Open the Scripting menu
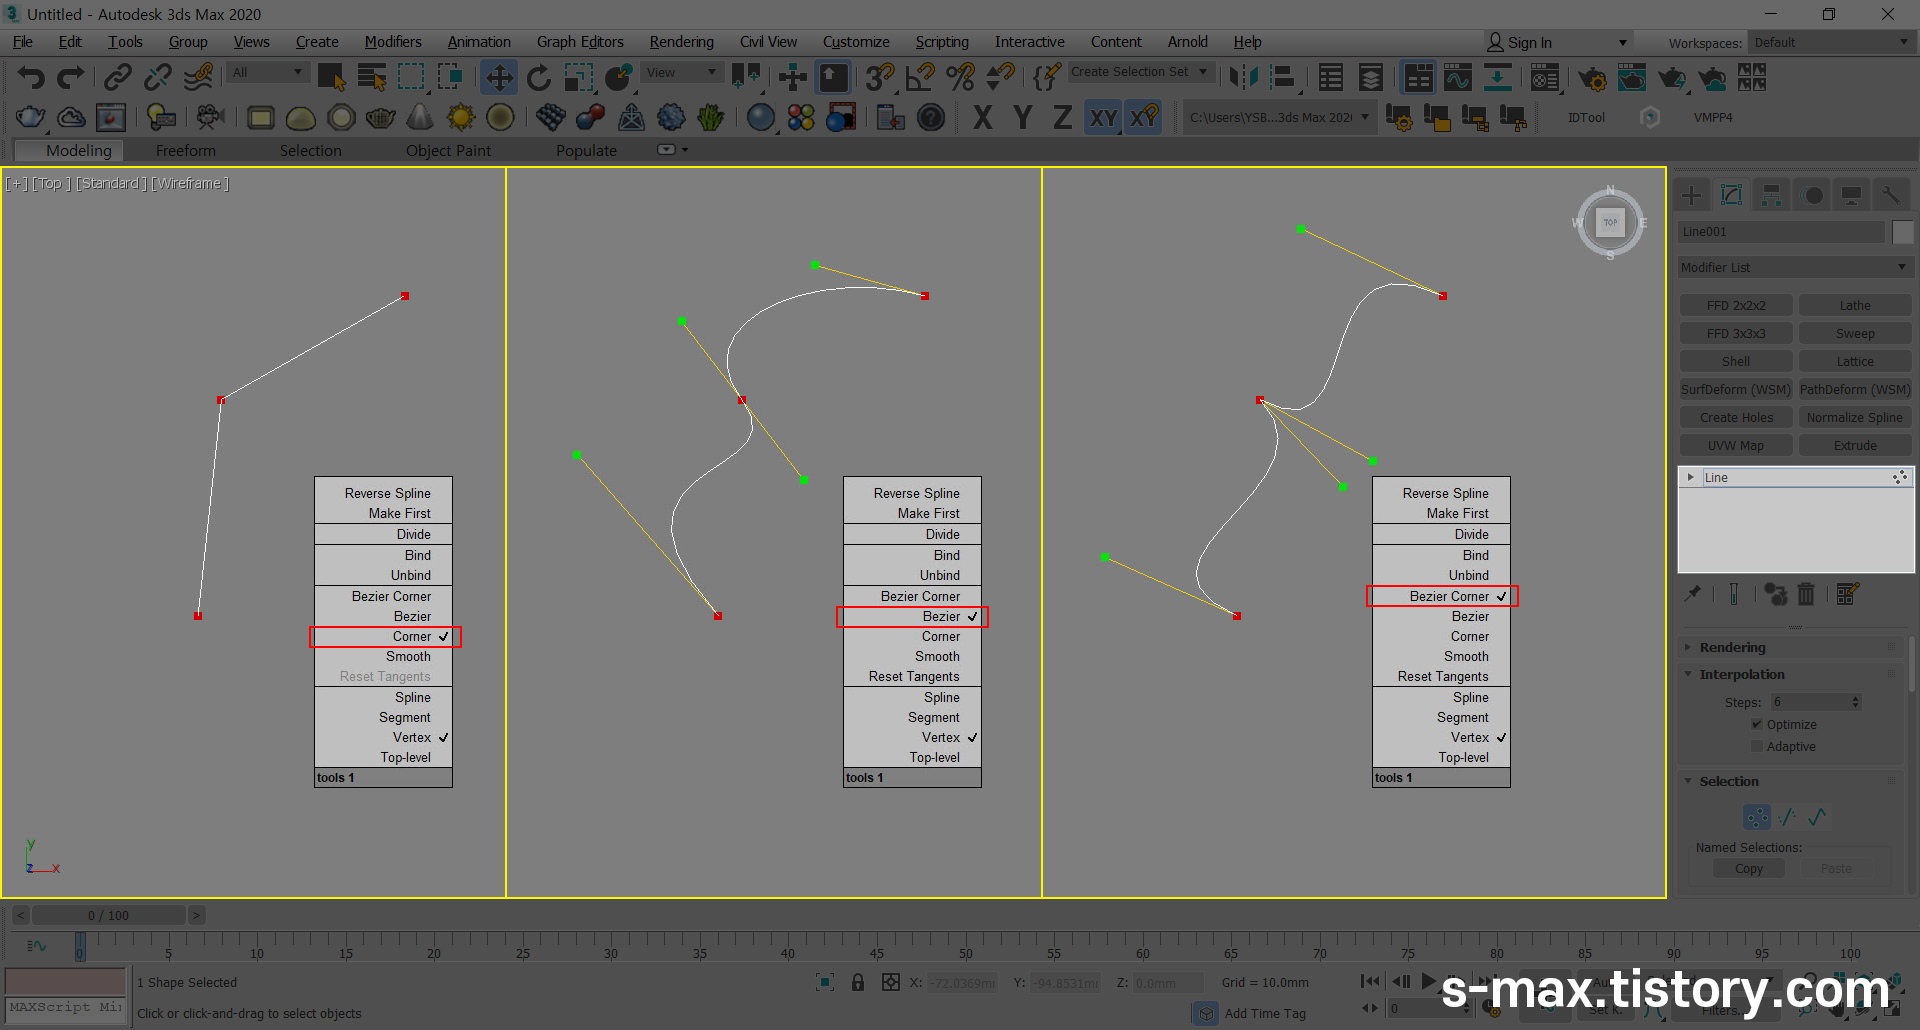Image resolution: width=1920 pixels, height=1030 pixels. point(942,42)
